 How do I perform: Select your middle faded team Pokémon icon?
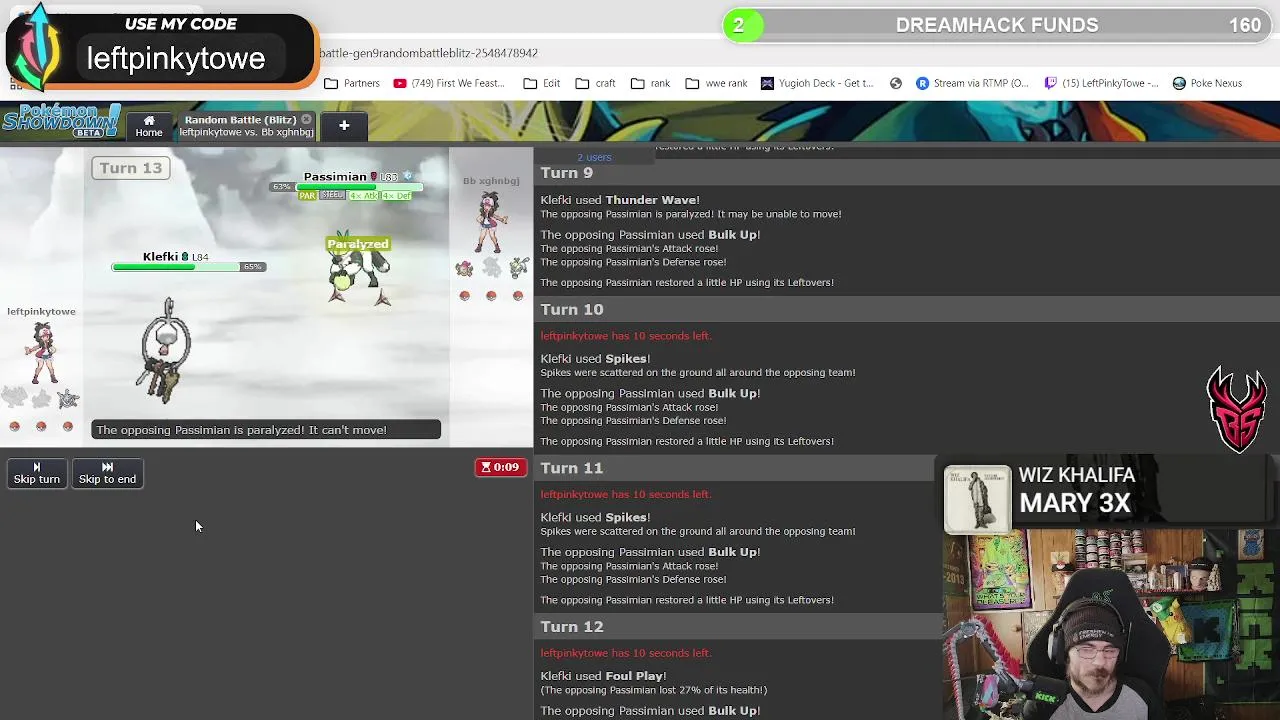(41, 399)
